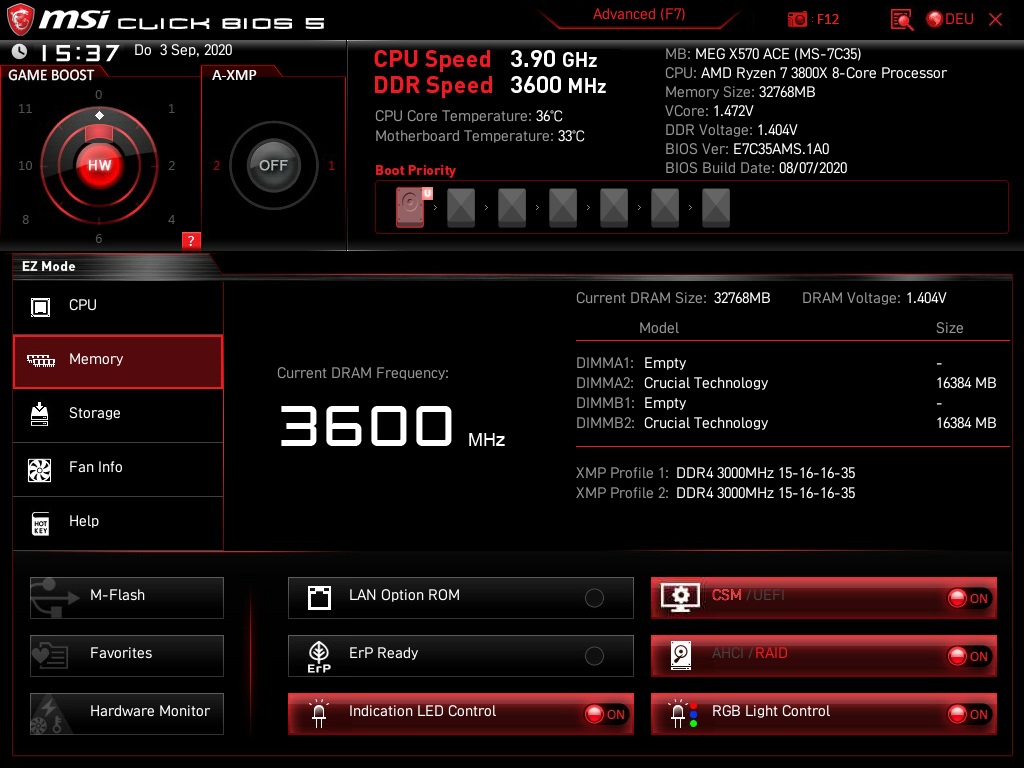Open the Hardware Monitor button

tap(127, 714)
